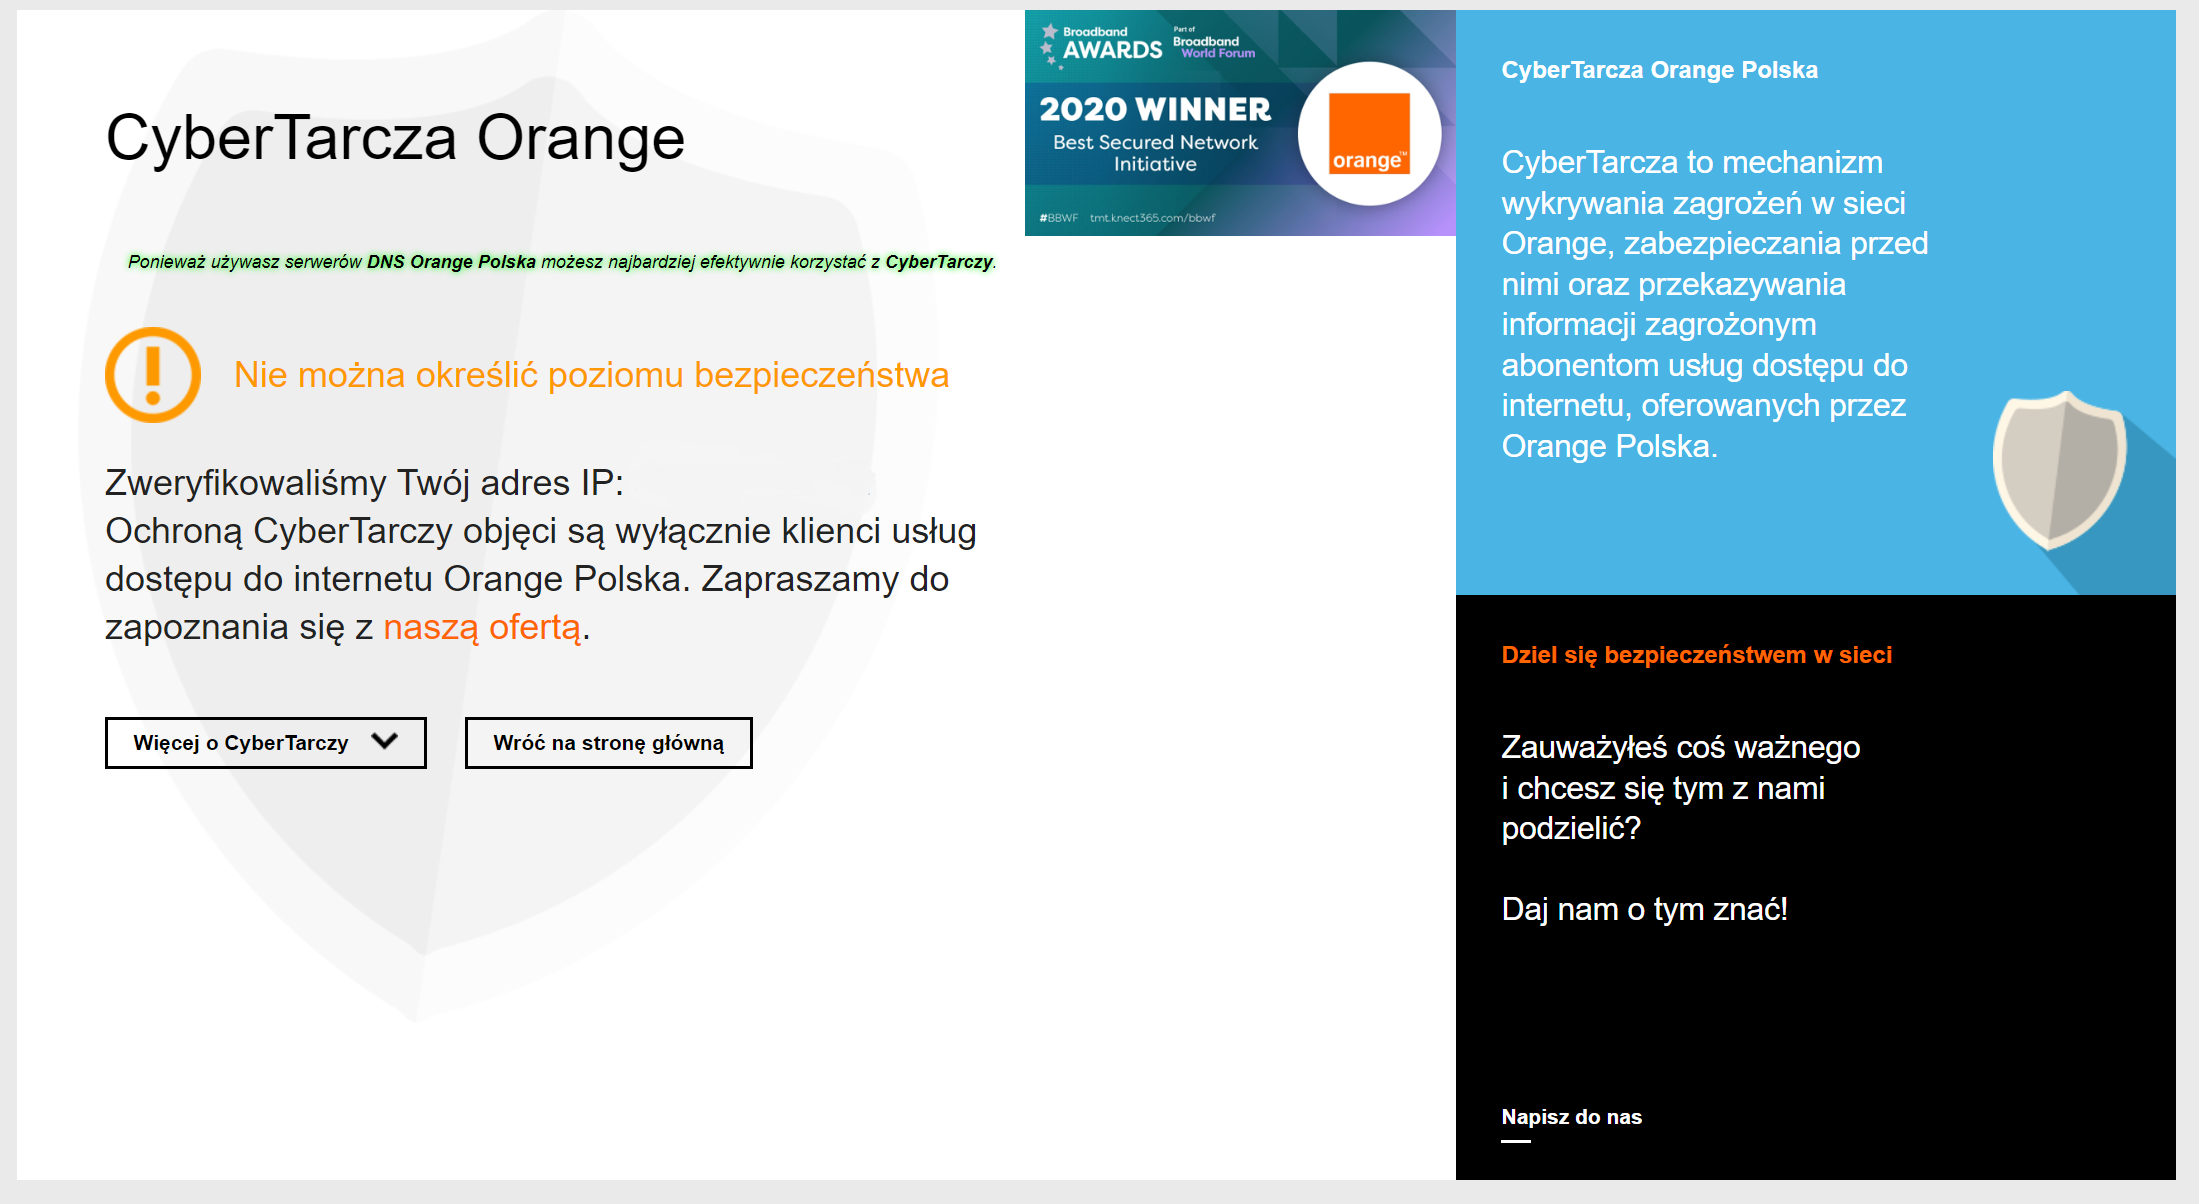Select the CyberTarcza Orange Polska heading

point(1660,70)
